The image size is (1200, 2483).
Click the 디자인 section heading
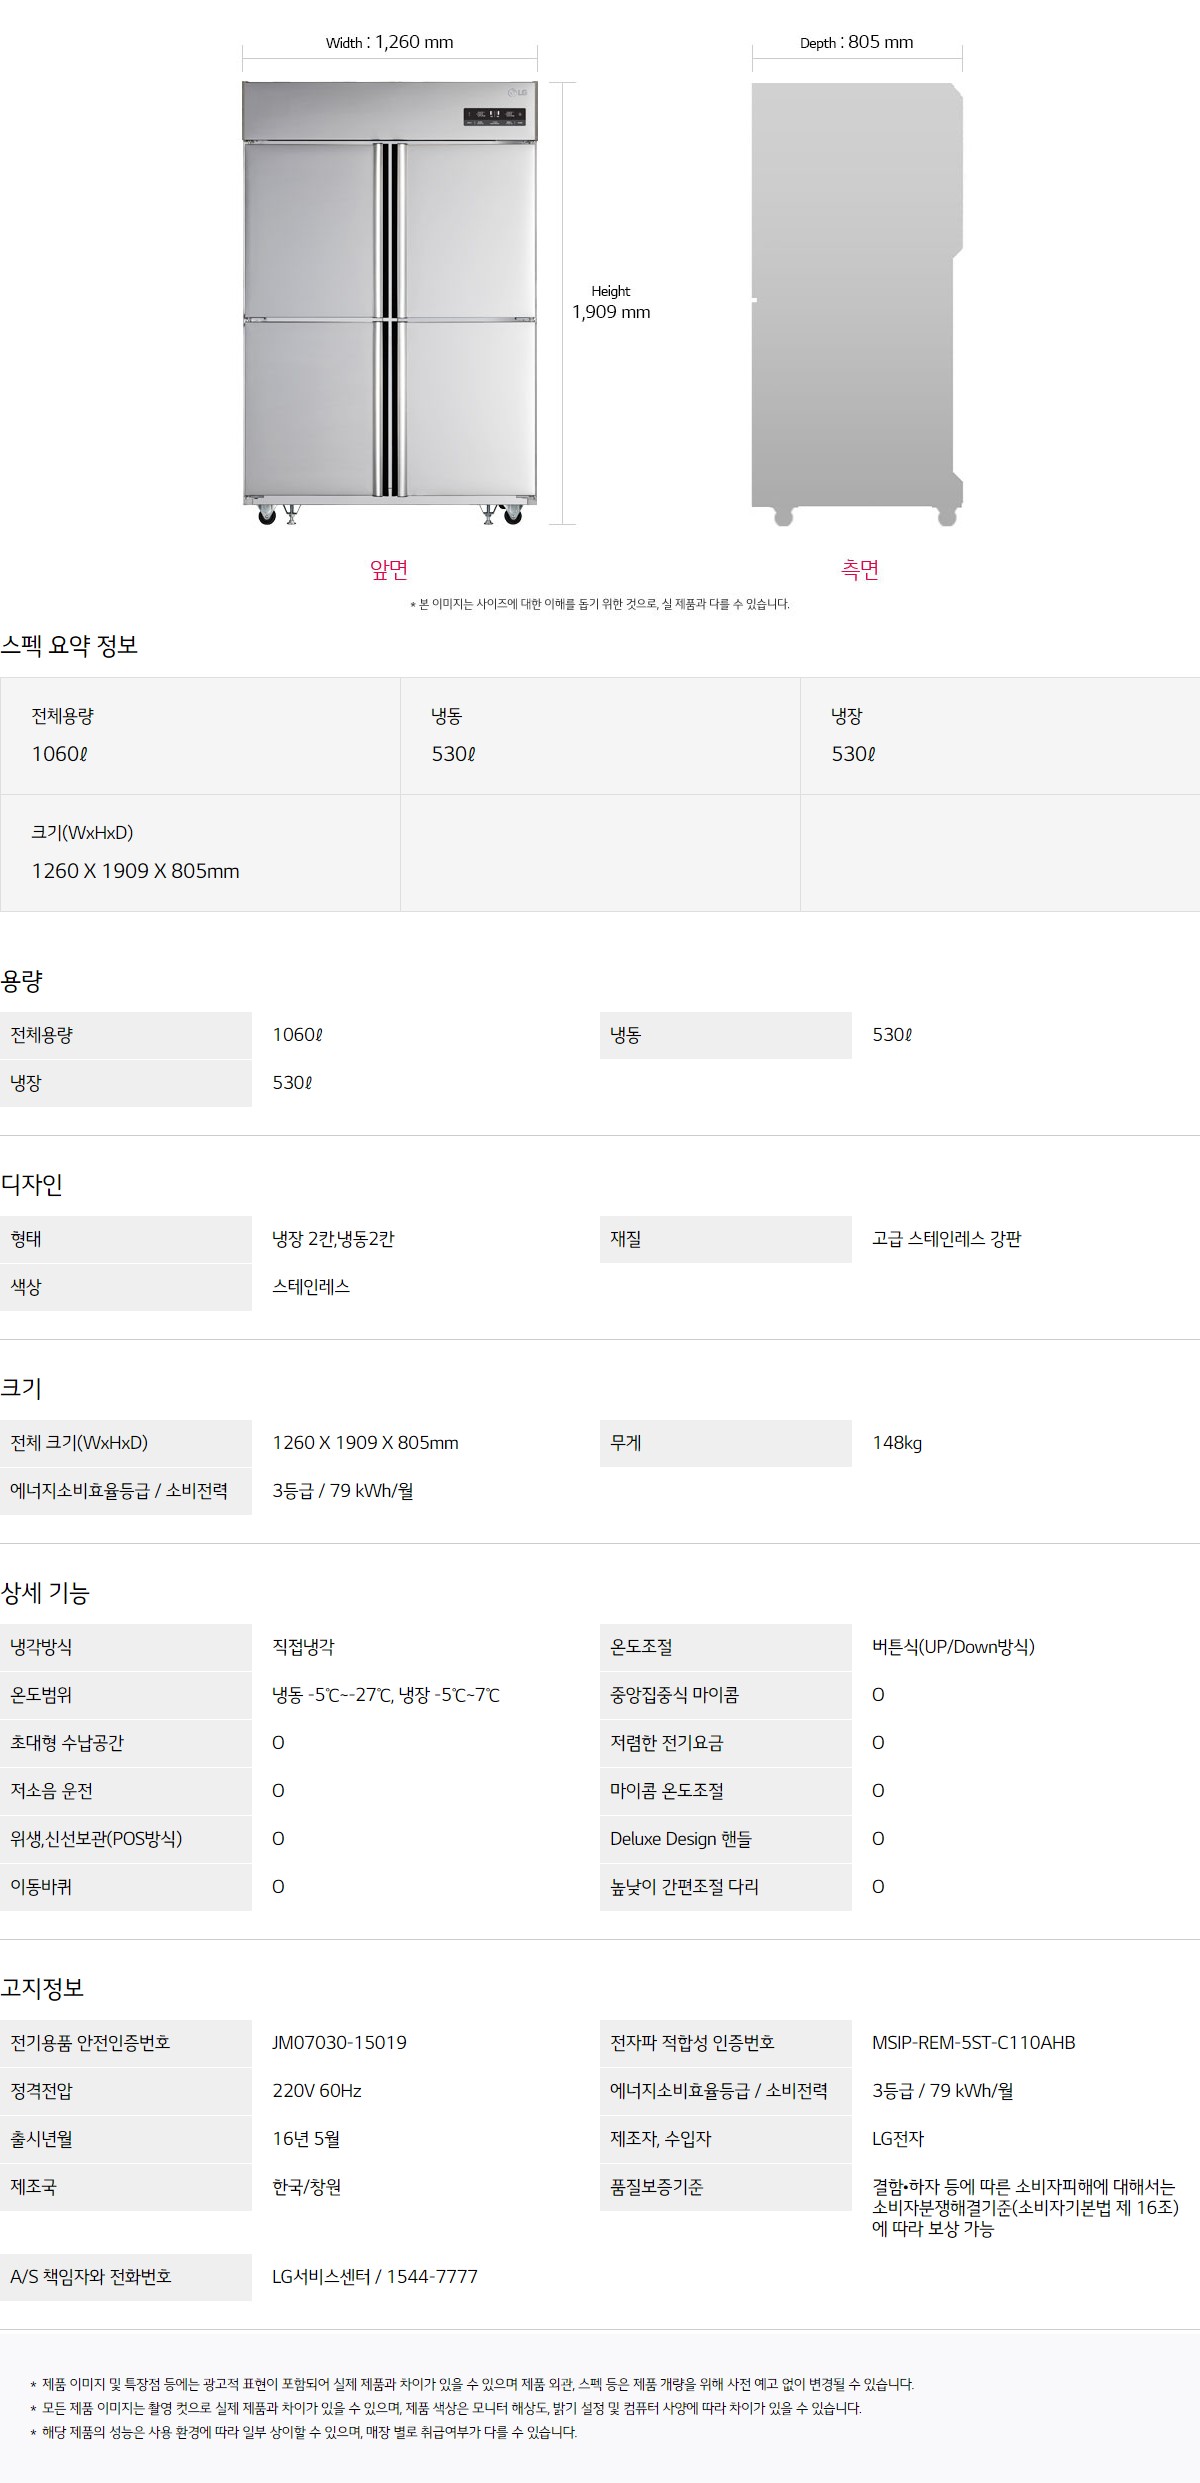[32, 1184]
